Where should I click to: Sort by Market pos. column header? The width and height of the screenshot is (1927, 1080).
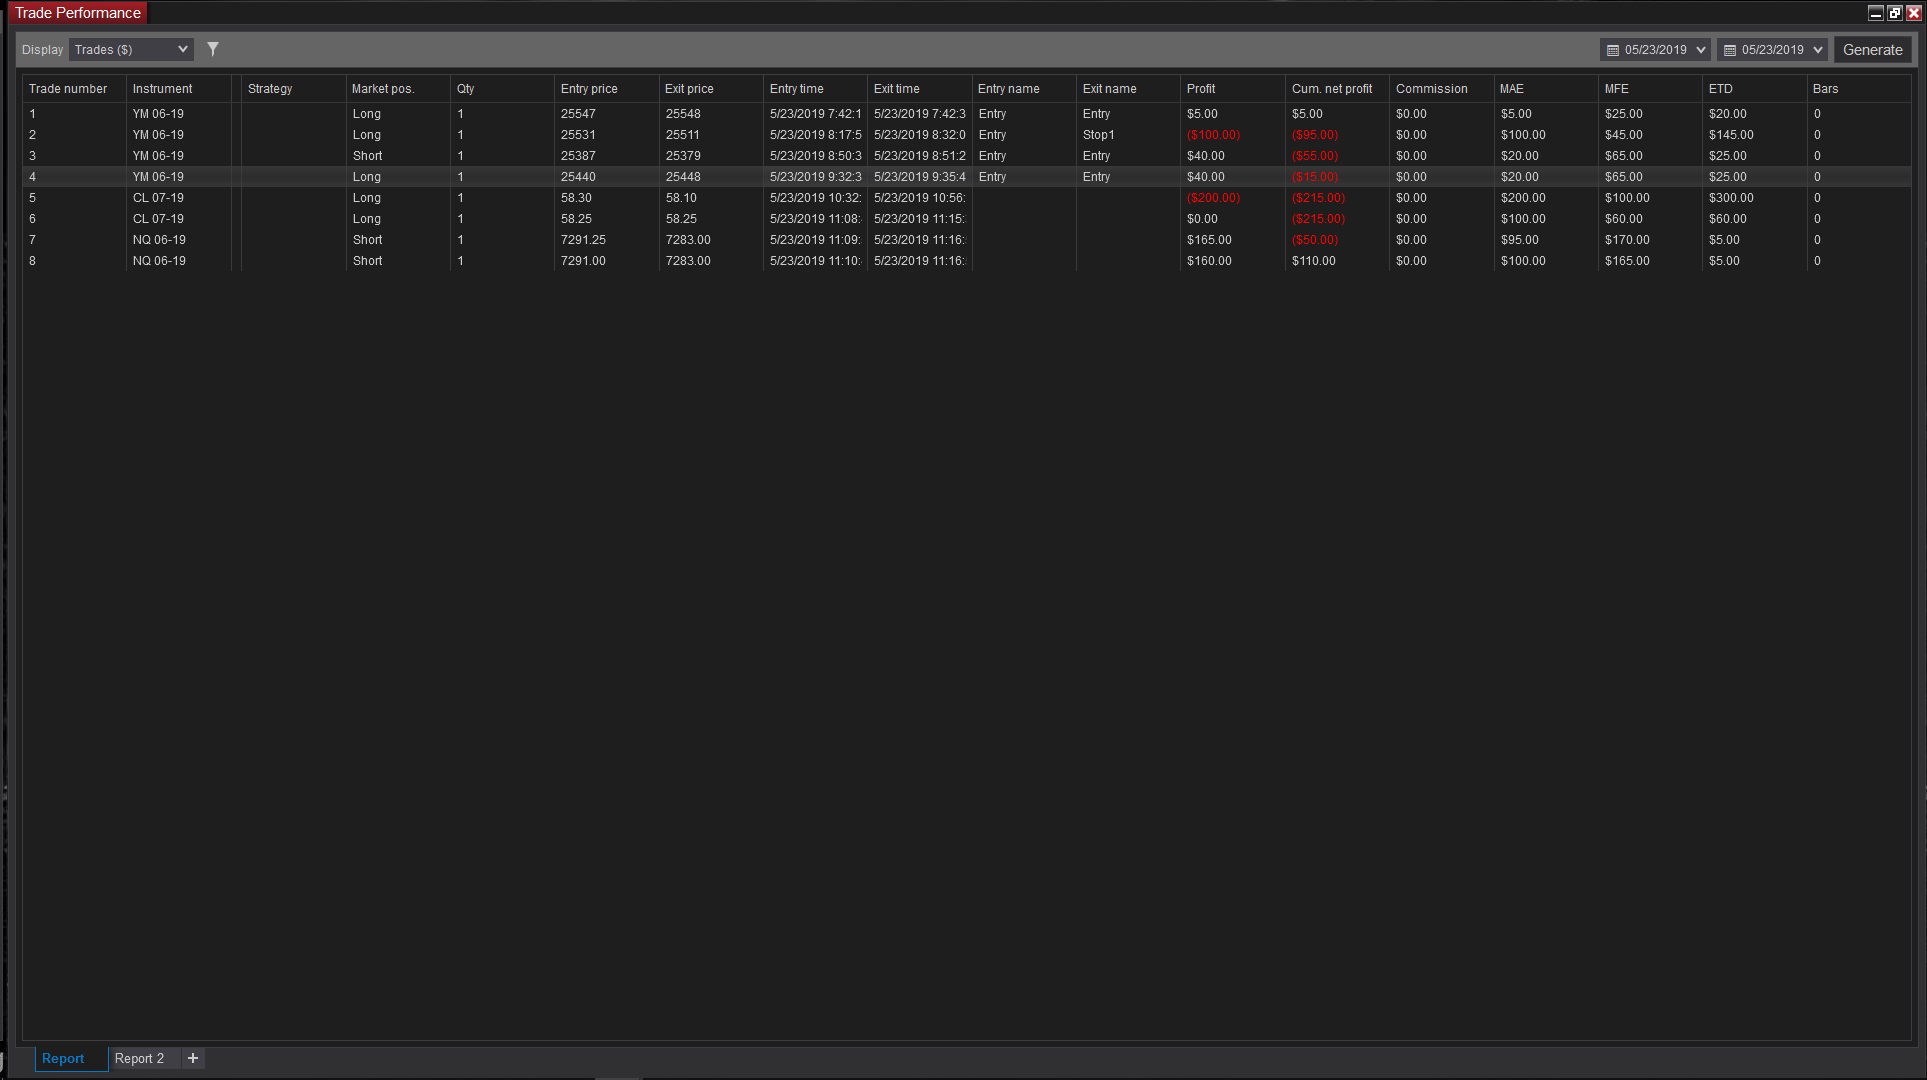397,89
